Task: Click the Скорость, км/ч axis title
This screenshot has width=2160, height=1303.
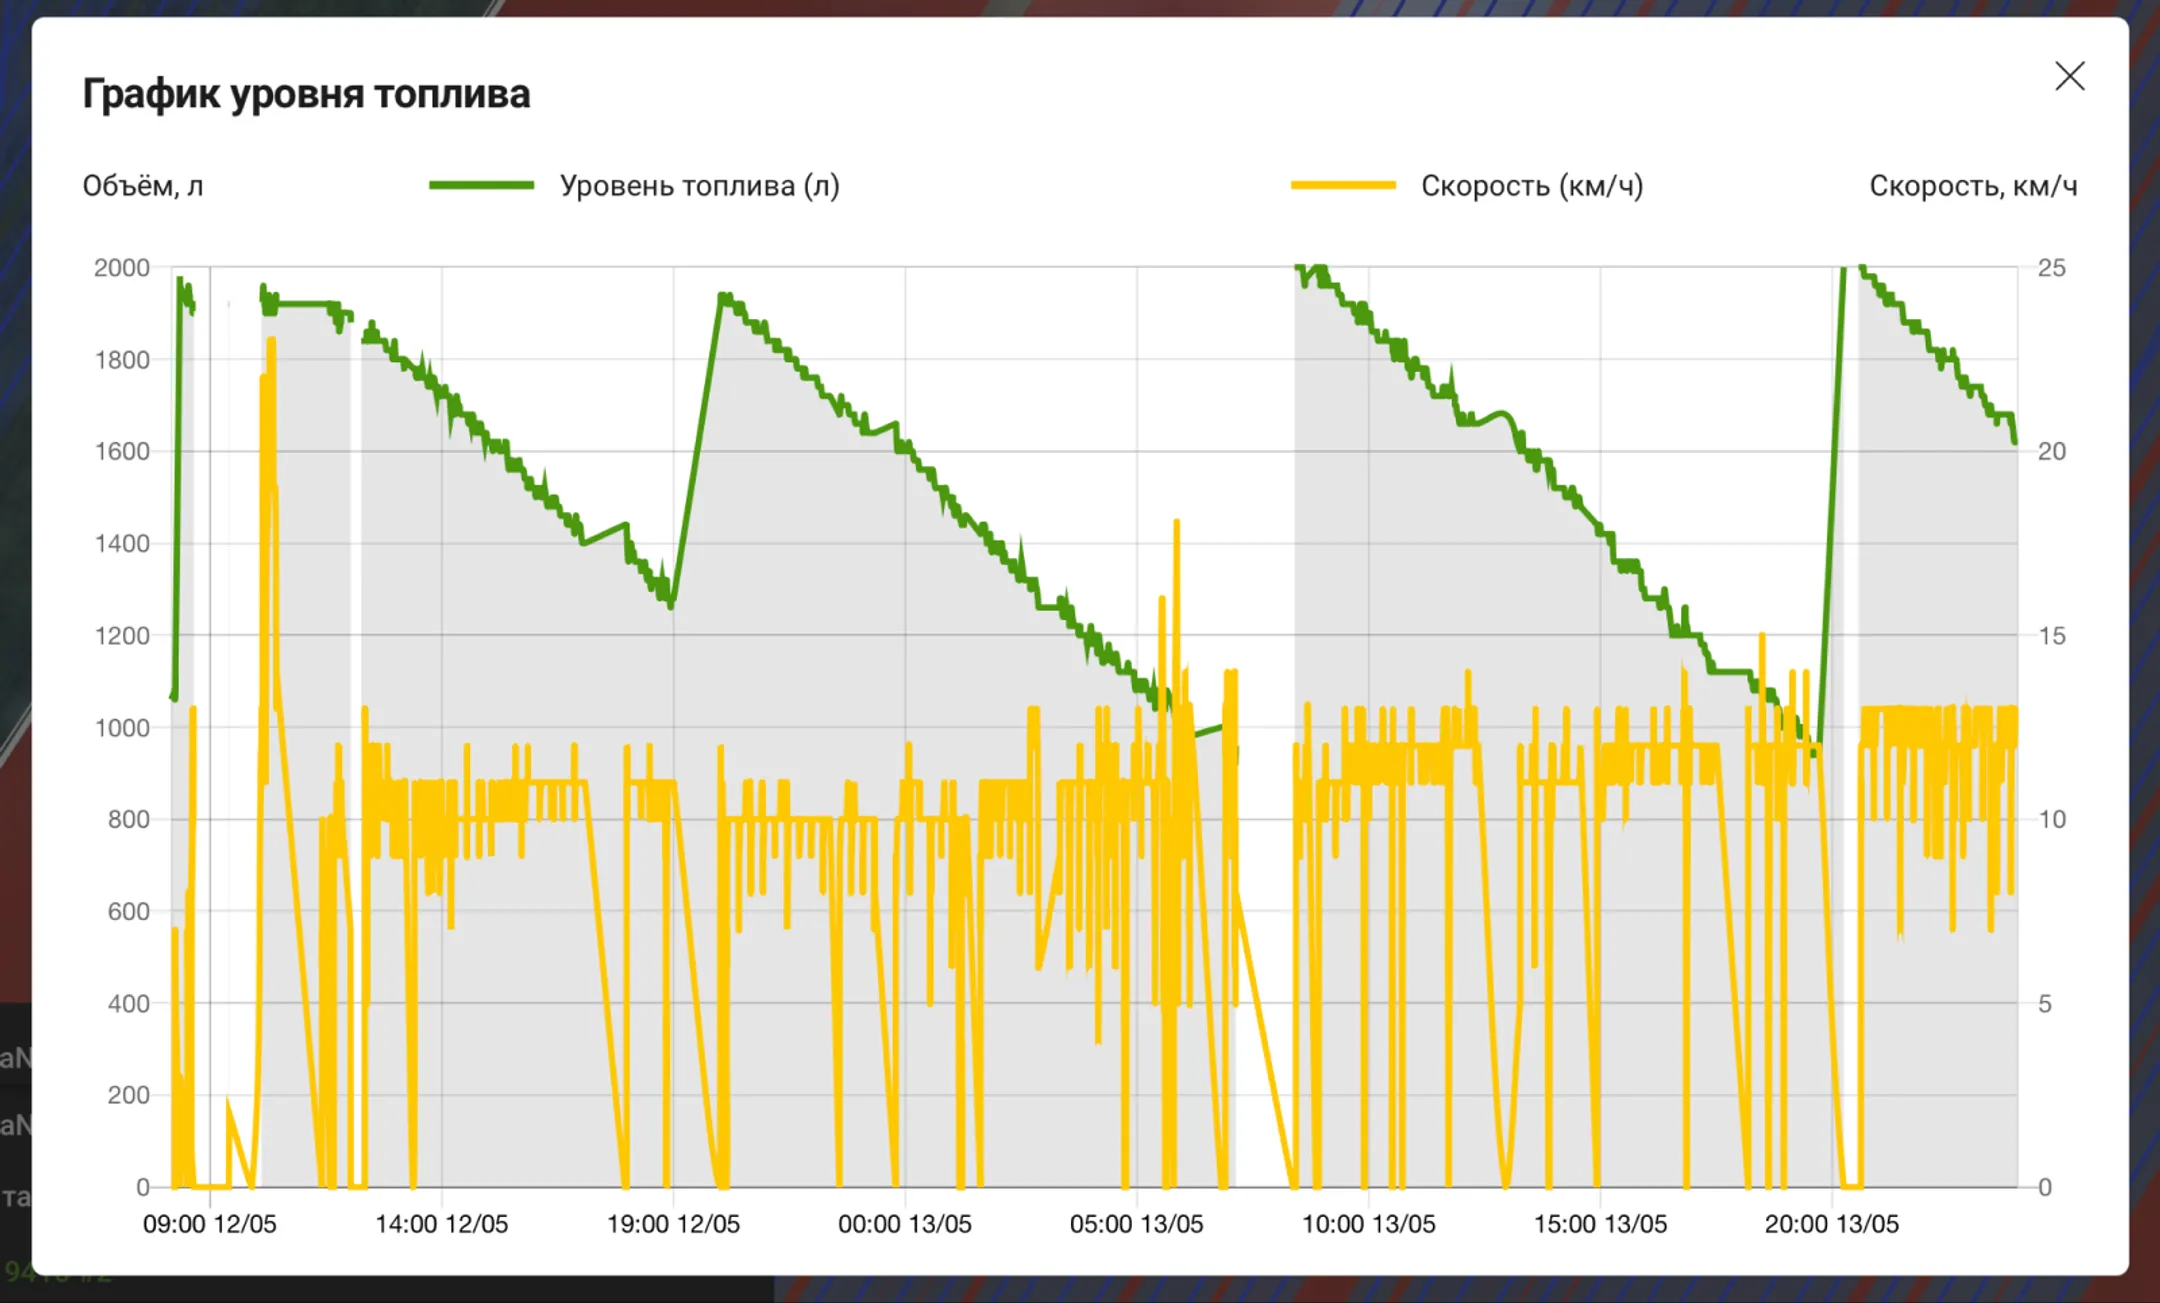Action: (1972, 186)
